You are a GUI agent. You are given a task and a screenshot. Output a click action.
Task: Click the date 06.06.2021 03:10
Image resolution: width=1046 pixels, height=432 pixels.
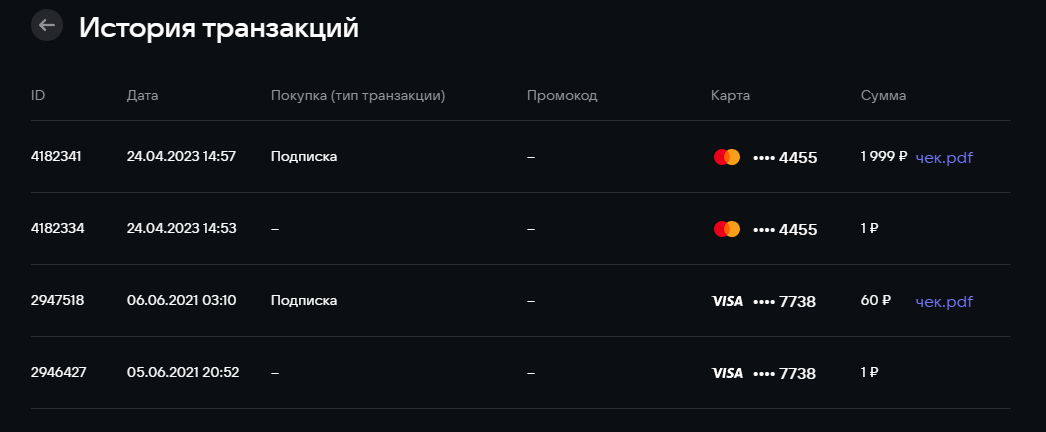point(181,301)
